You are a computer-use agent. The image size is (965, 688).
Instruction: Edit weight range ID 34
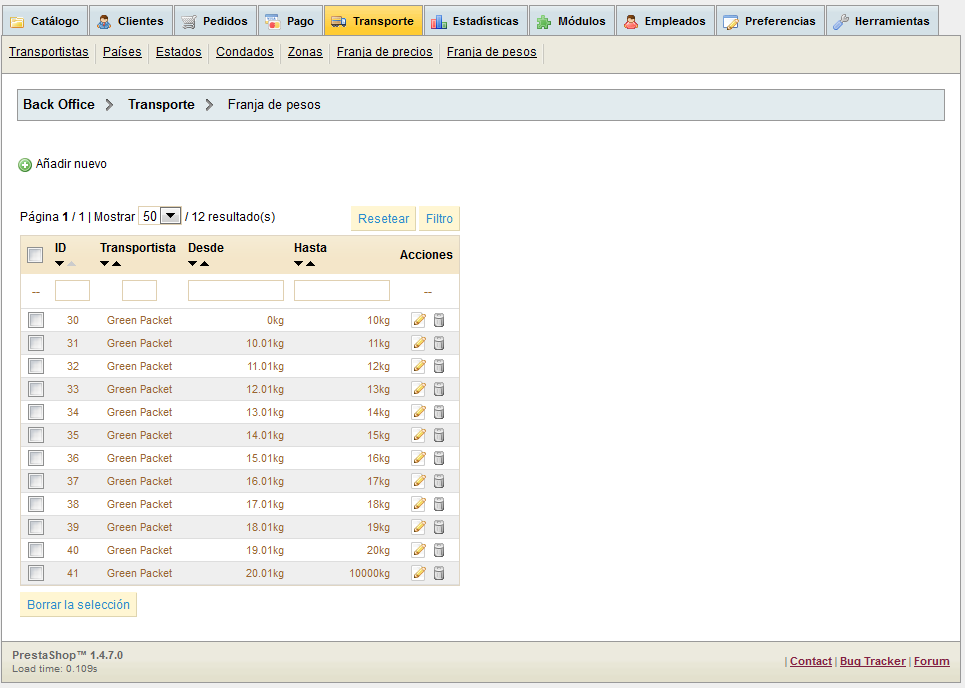tap(418, 412)
